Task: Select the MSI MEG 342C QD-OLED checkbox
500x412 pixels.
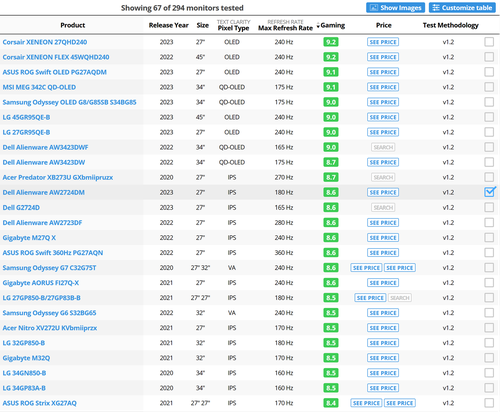Action: click(489, 87)
